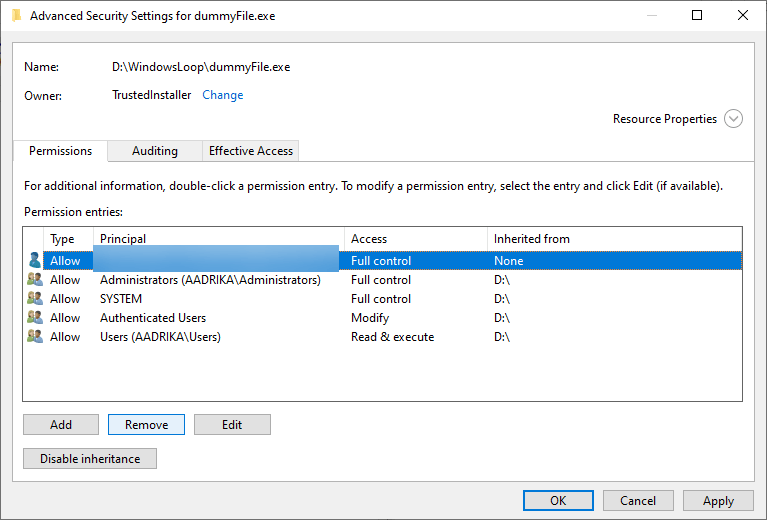Viewport: 767px width, 520px height.
Task: Click Disable inheritance button
Action: 90,459
